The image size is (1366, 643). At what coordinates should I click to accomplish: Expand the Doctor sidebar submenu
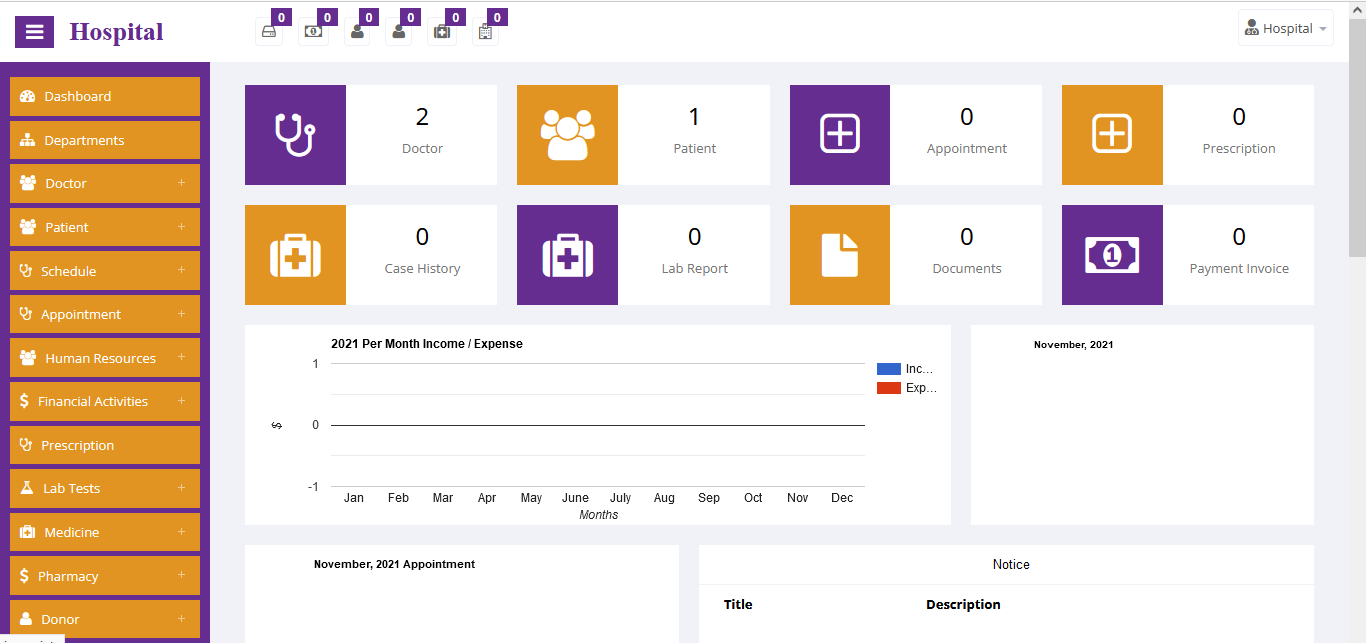[x=181, y=183]
